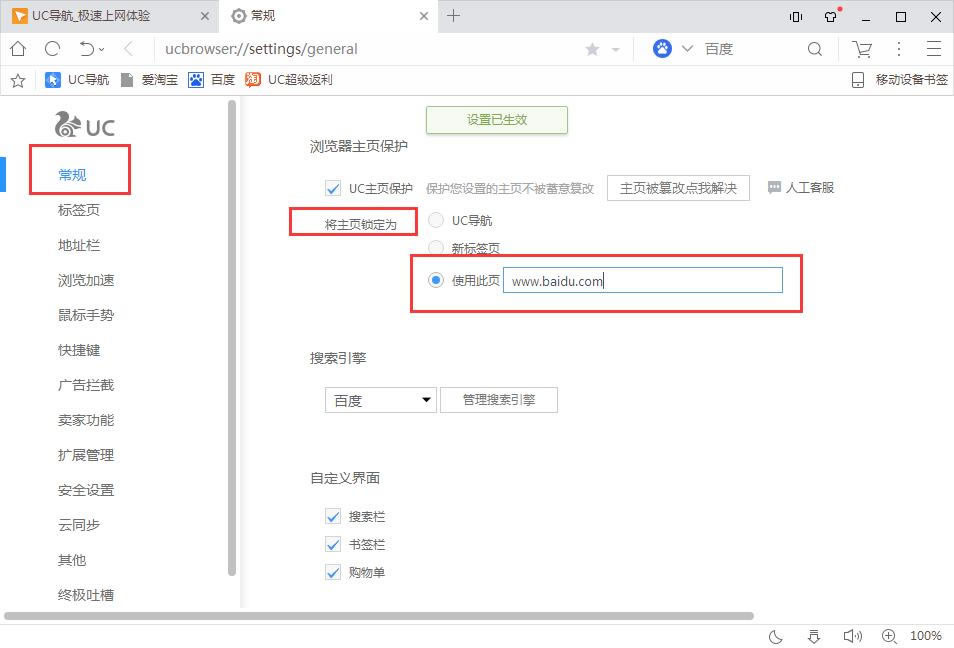Uncheck the UC主页保护 checkbox
This screenshot has height=648, width=954.
pos(334,188)
